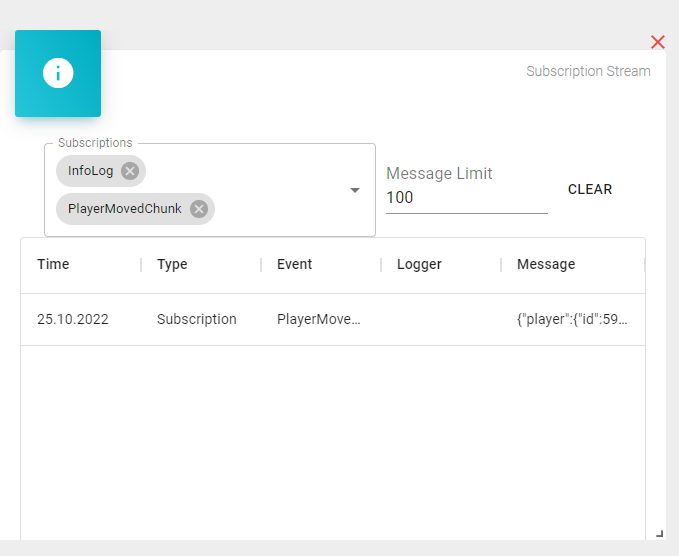Click the Message column header
The image size is (679, 556).
(546, 265)
